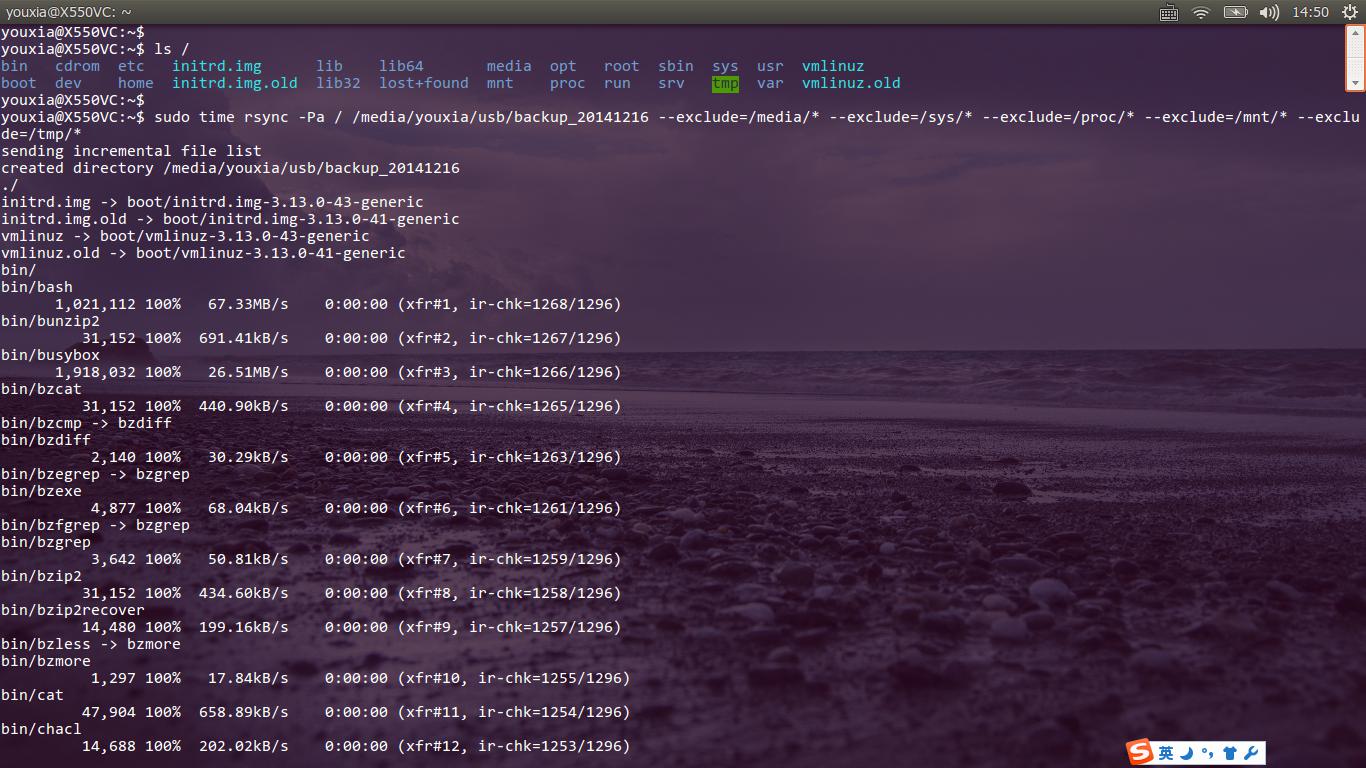Open the Sogou skin shirt icon

[x=1230, y=753]
